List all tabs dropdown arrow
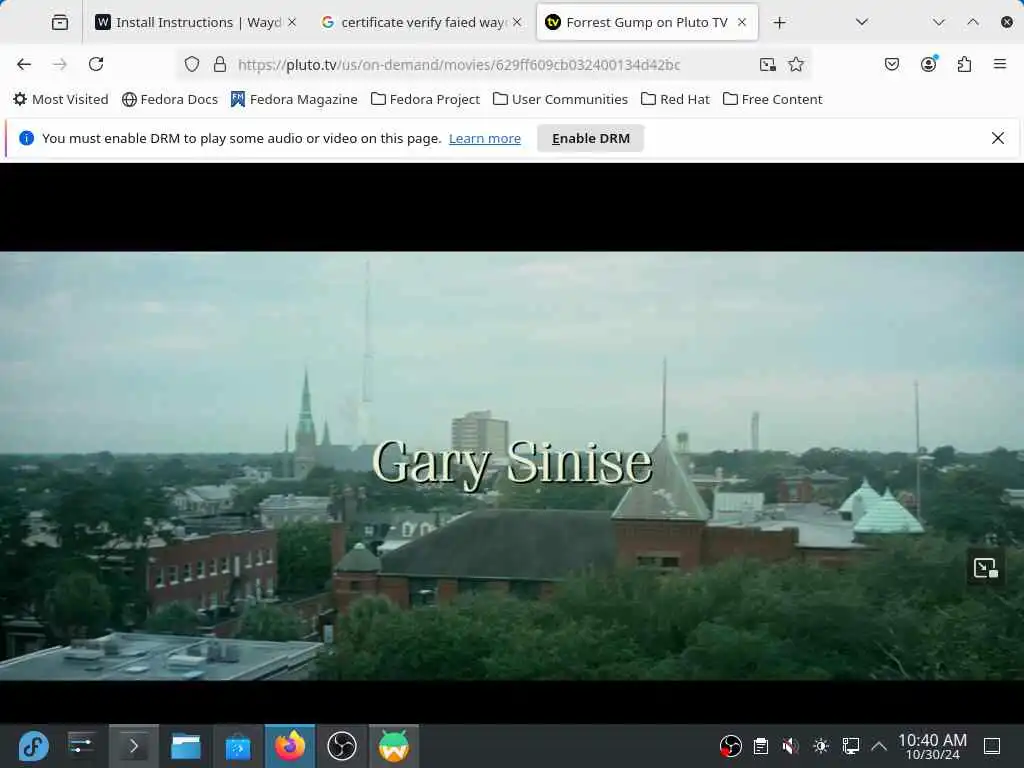The height and width of the screenshot is (768, 1024). pyautogui.click(x=862, y=22)
